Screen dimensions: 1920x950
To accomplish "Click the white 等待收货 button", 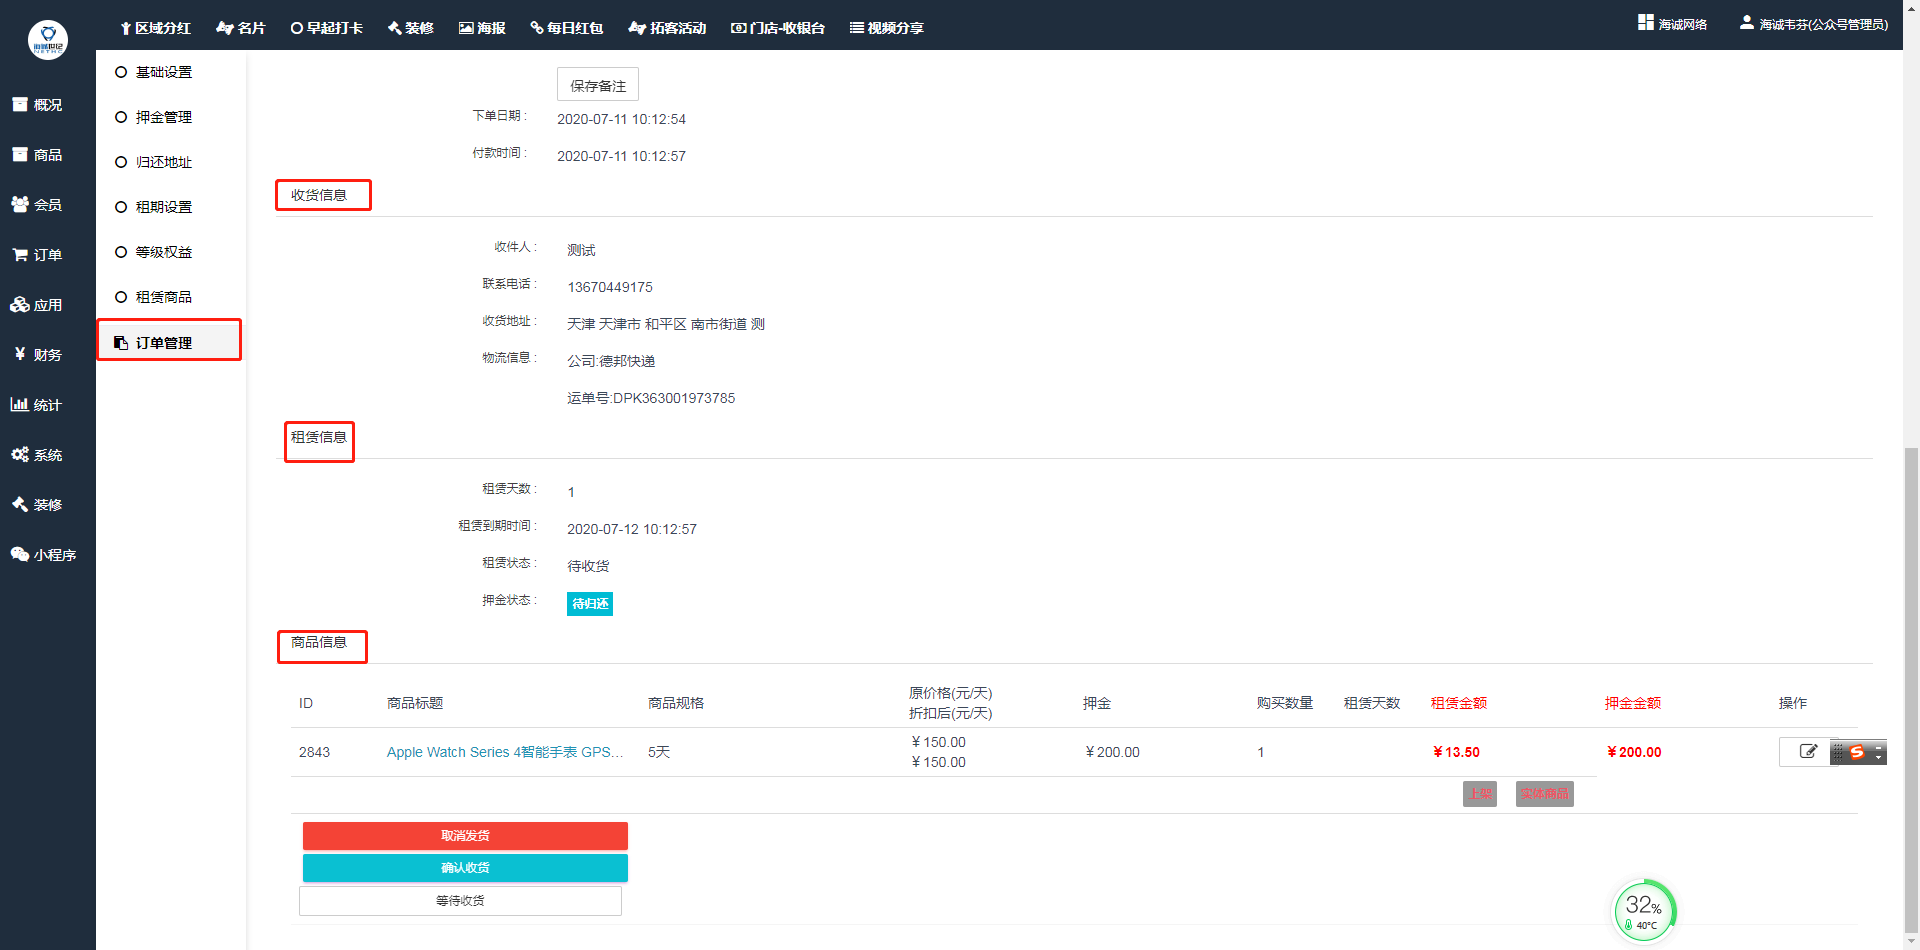I will 460,901.
